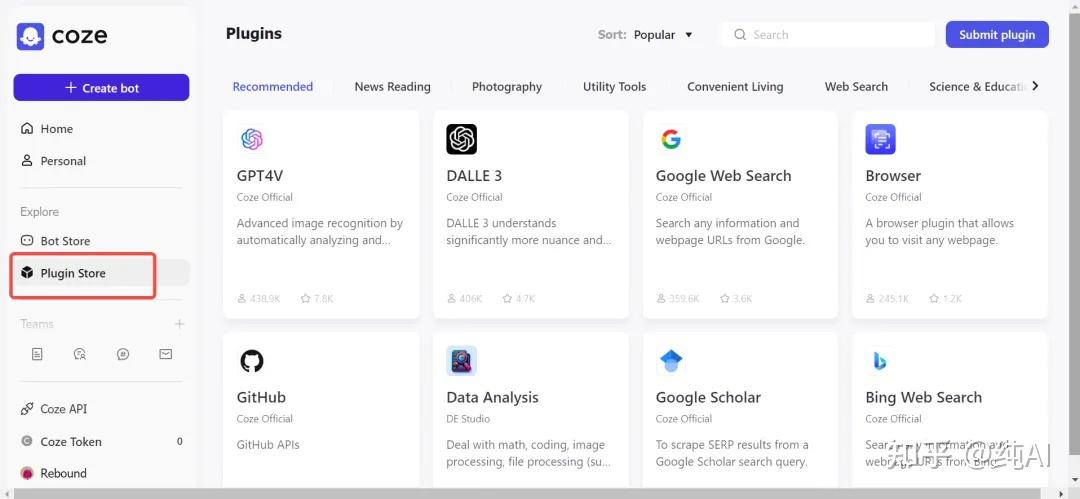Click the plugin Search field
Screen dimensions: 1080x499
(830, 35)
